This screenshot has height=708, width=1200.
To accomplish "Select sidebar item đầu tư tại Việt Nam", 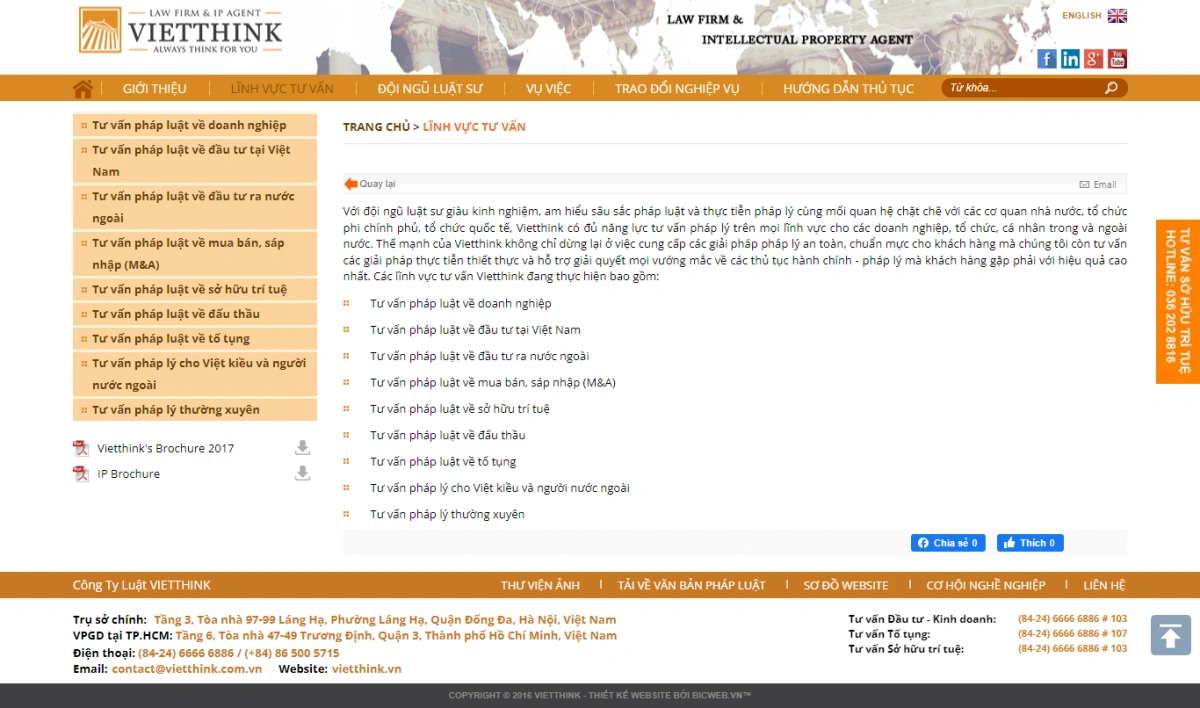I will click(x=195, y=161).
